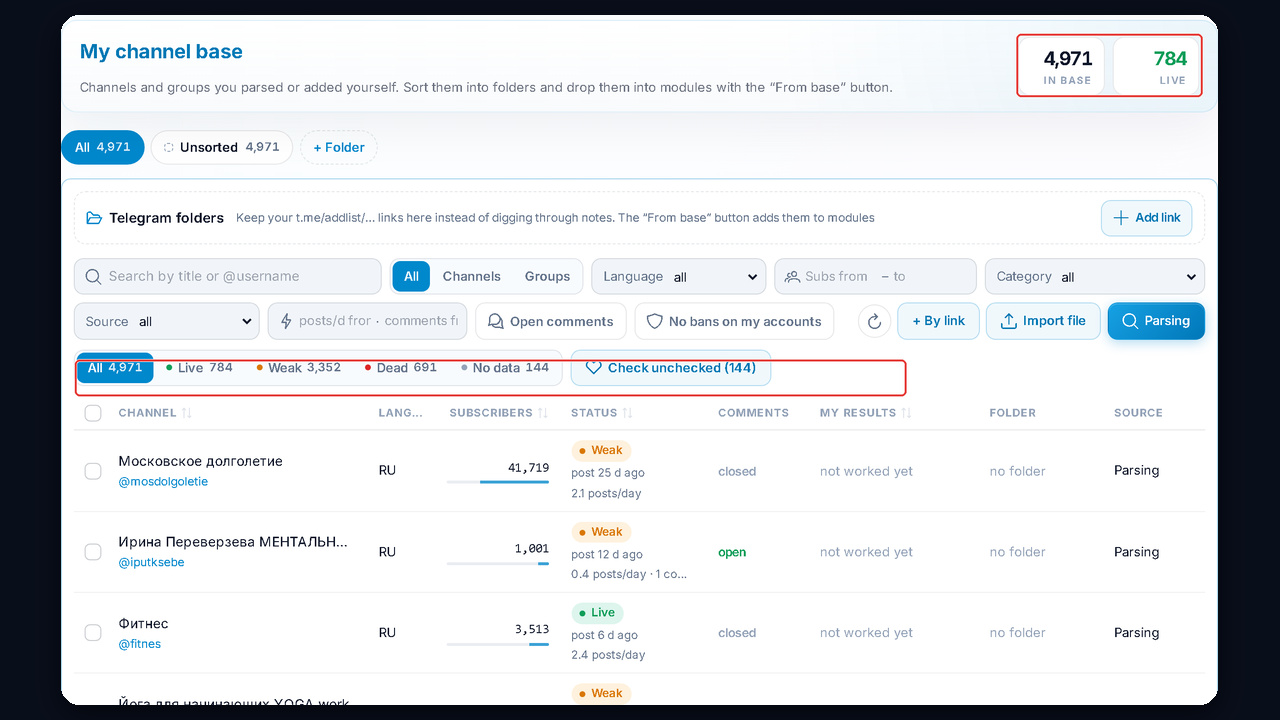Click the 41,719 subscribers bar
Screen dimensions: 1280x720
[x=498, y=482]
